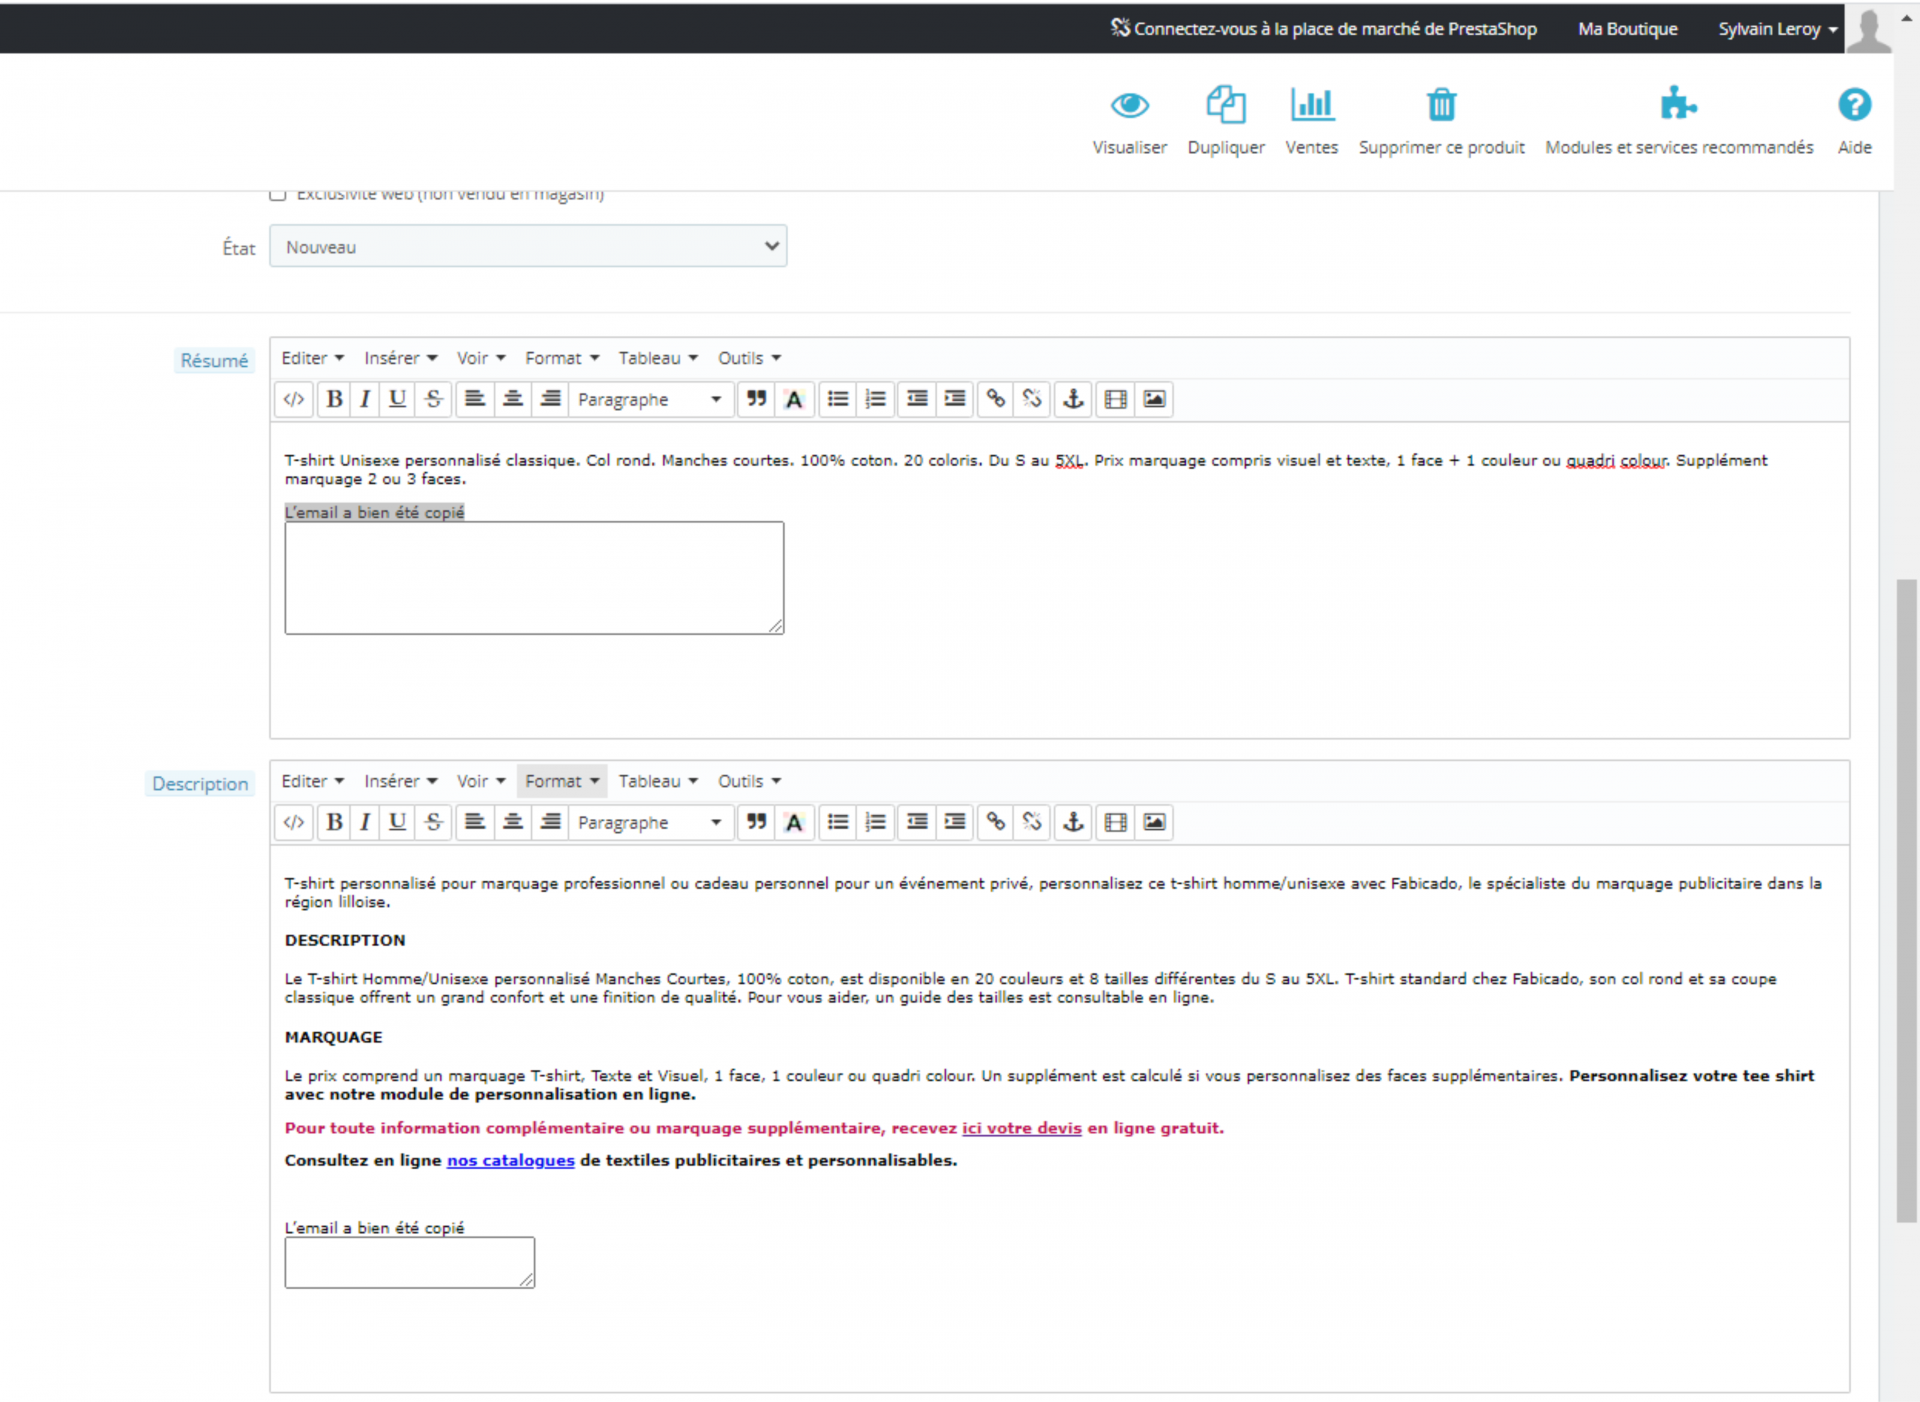
Task: Insert link in Description editor toolbar
Action: tap(995, 822)
